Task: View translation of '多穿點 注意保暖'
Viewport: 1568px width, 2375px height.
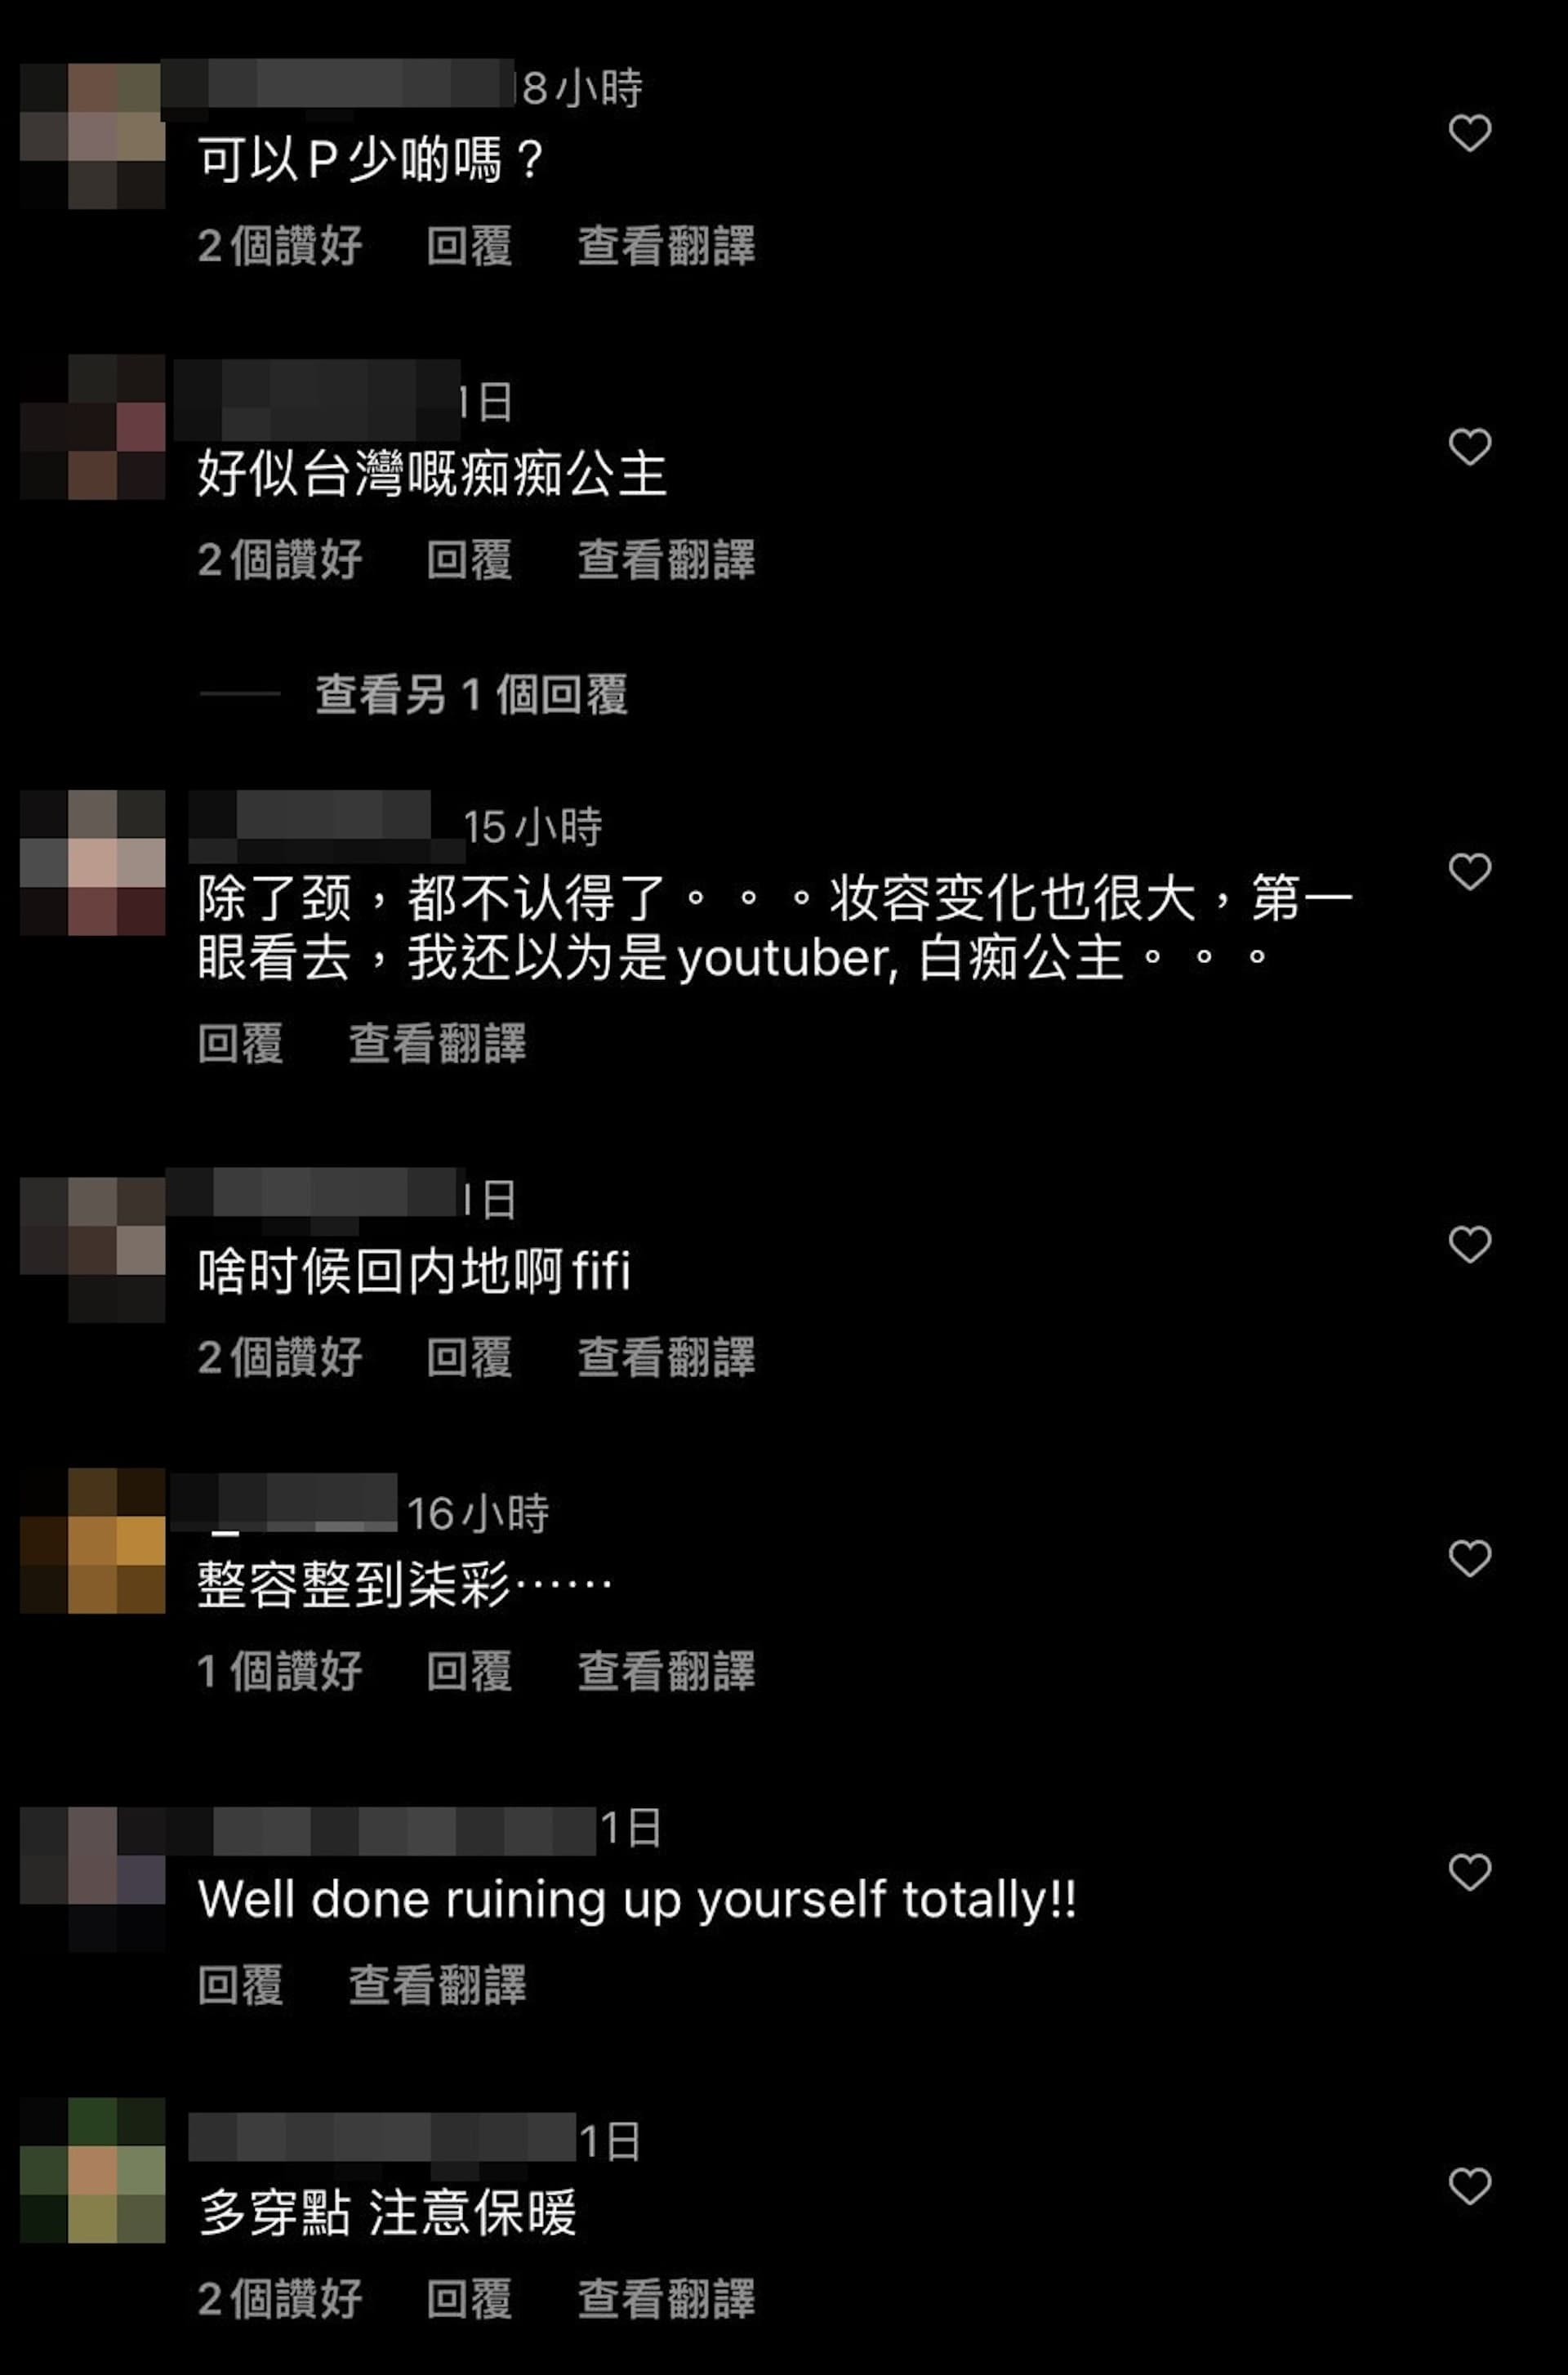Action: point(666,2300)
